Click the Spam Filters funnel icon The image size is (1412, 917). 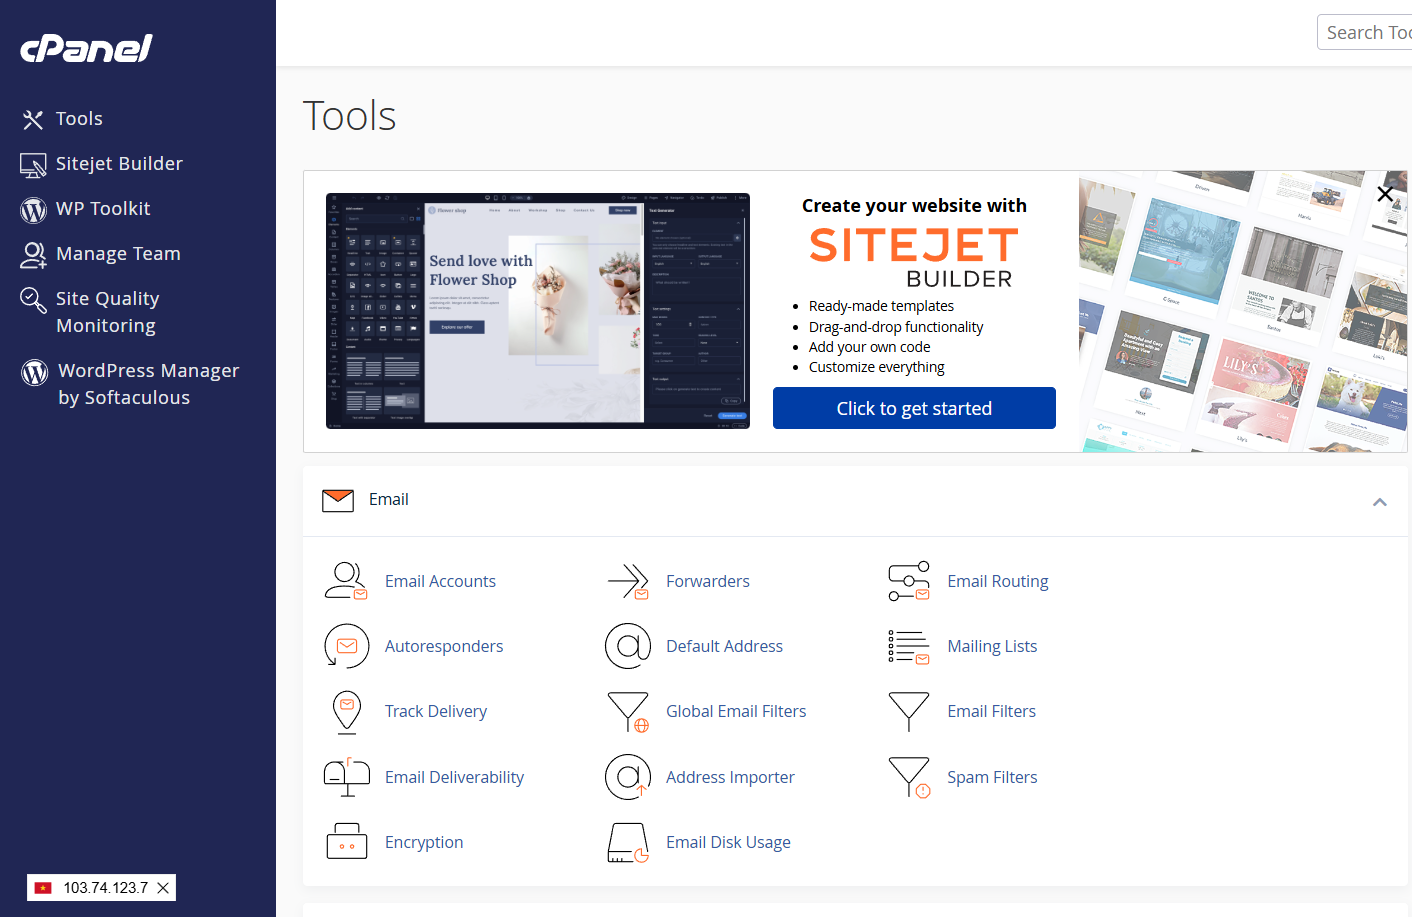point(909,777)
